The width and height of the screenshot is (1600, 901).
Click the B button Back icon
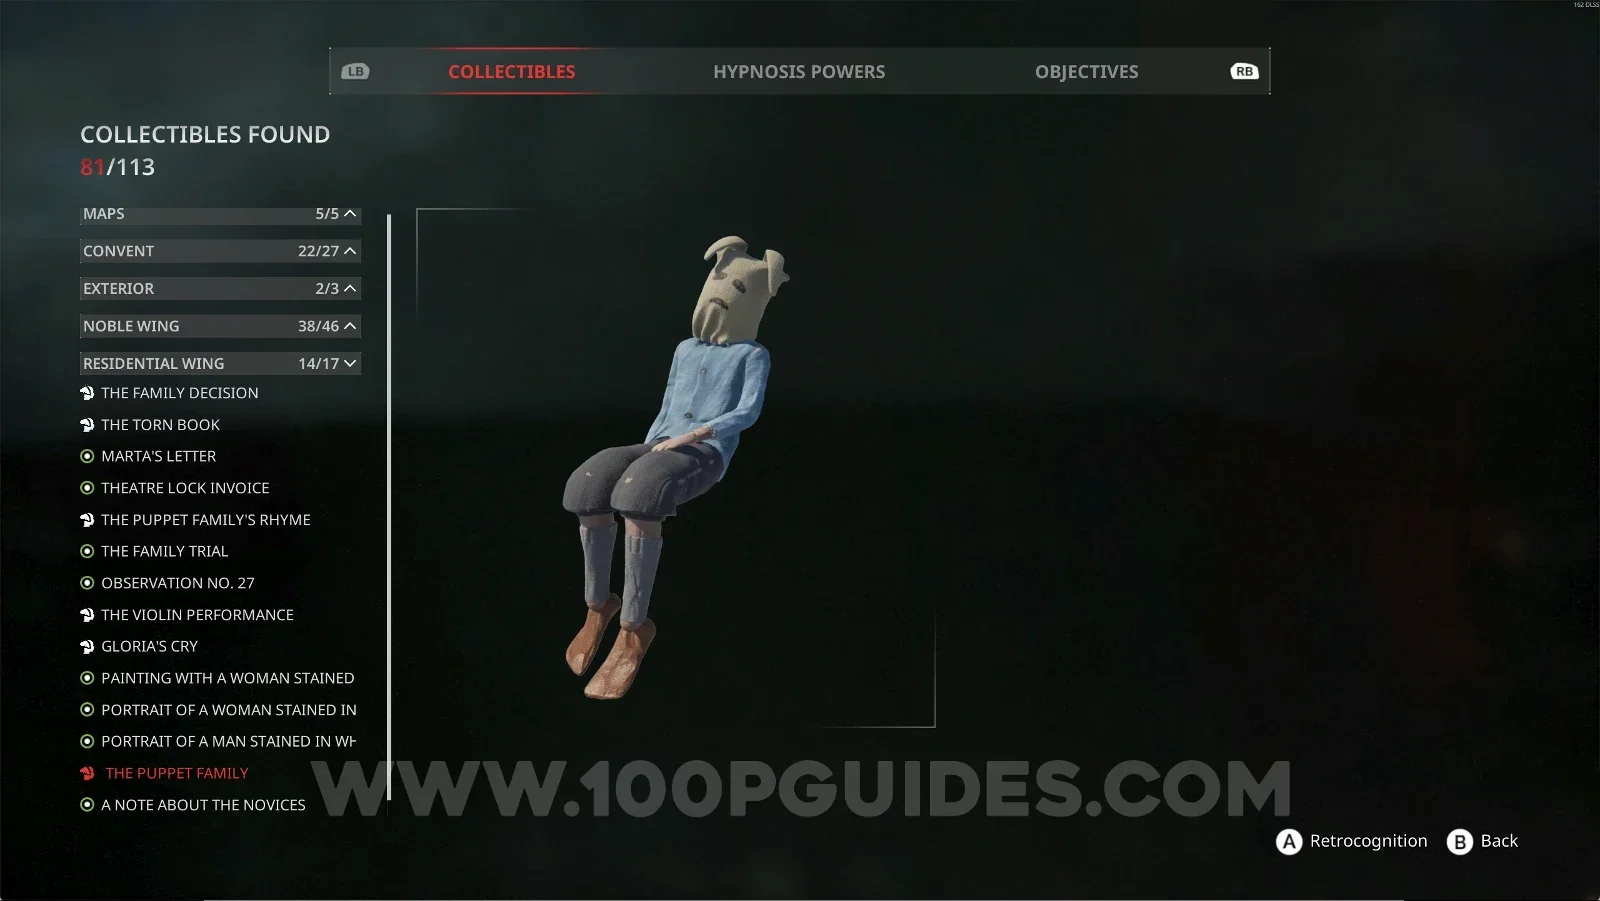[1460, 842]
